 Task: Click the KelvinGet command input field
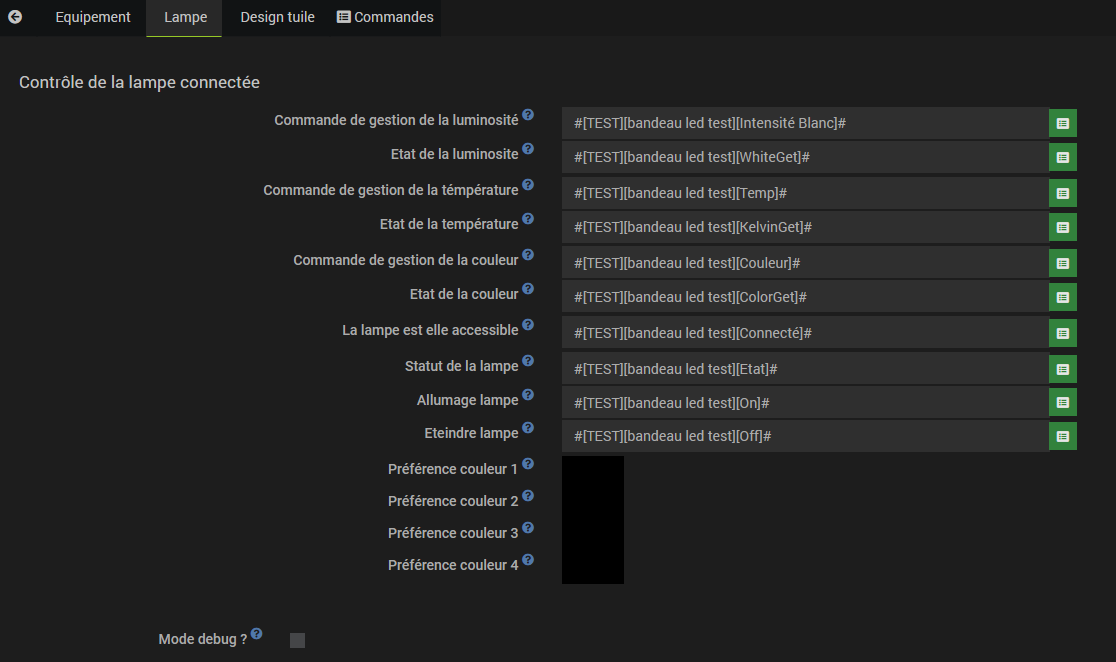[805, 227]
